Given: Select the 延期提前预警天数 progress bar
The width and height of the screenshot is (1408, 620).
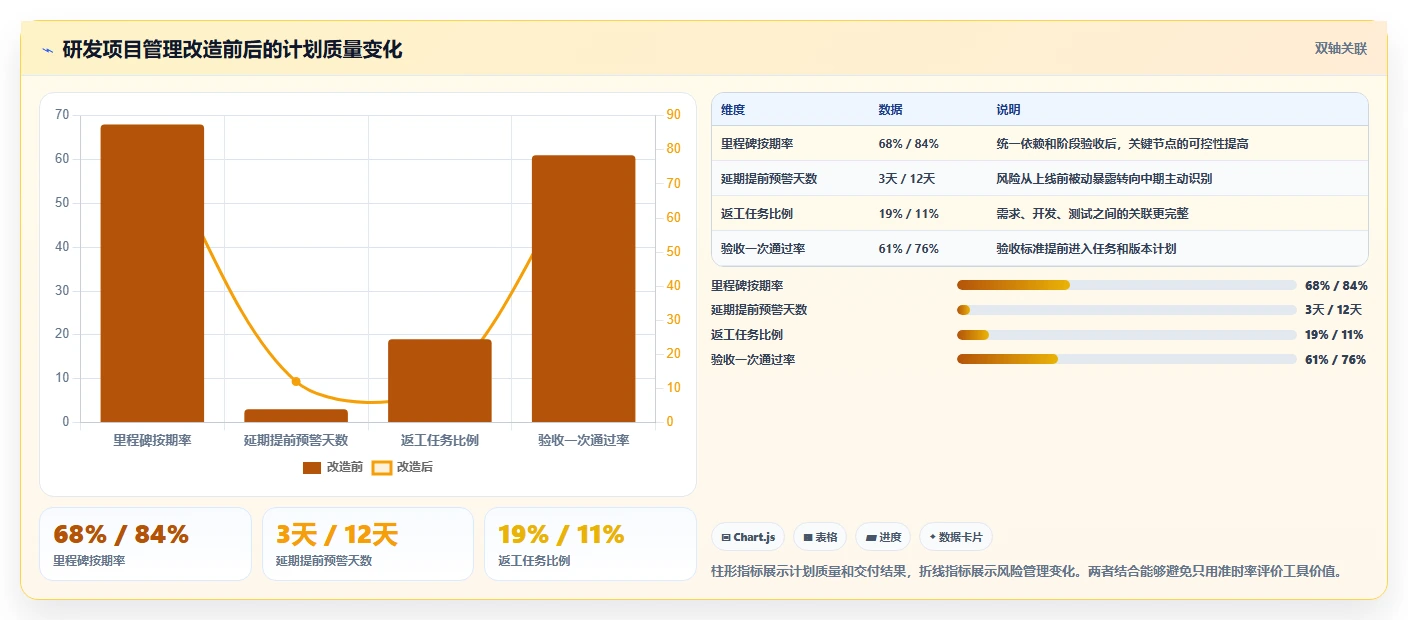Looking at the screenshot, I should click(1126, 310).
